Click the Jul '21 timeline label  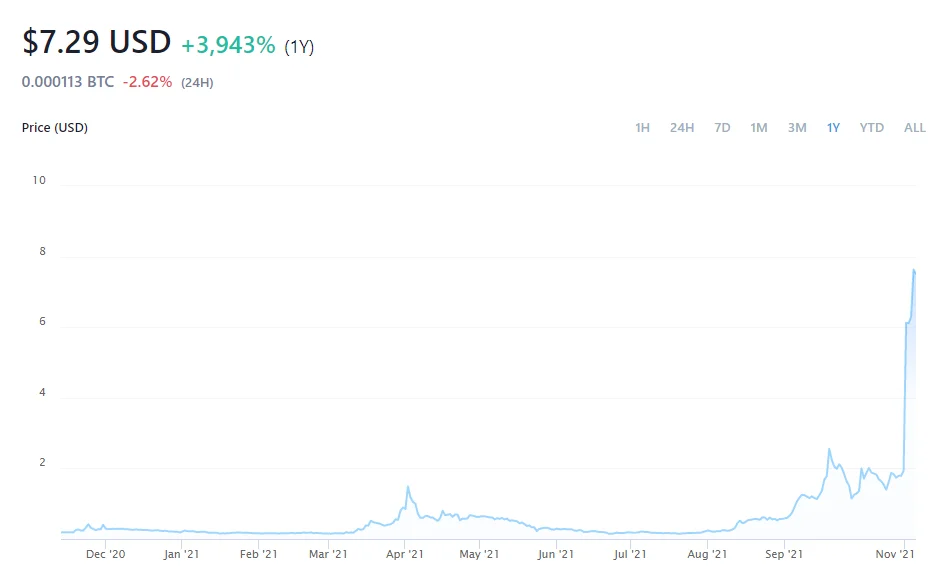[630, 554]
